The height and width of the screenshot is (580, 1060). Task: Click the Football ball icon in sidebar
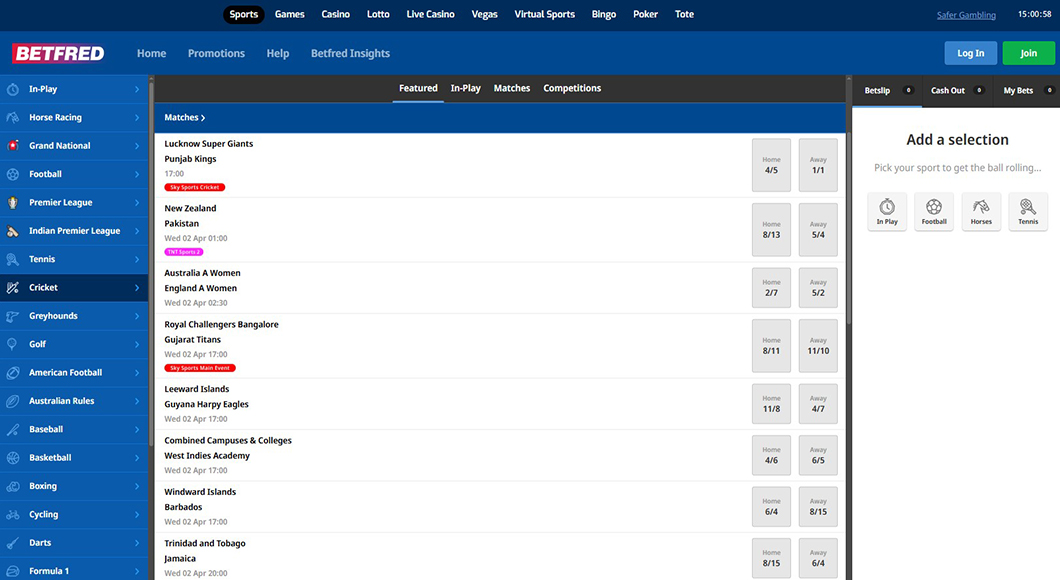(x=13, y=174)
